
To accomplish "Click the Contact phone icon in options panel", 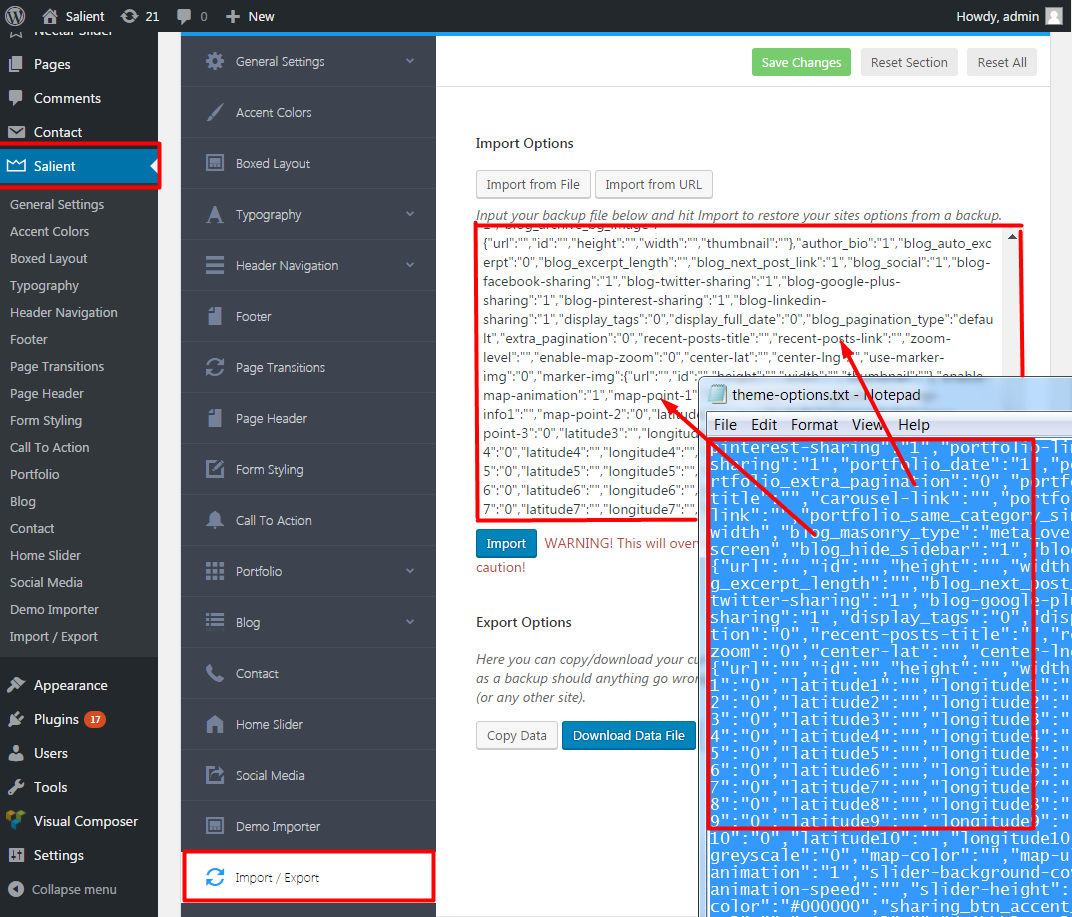I will [215, 674].
